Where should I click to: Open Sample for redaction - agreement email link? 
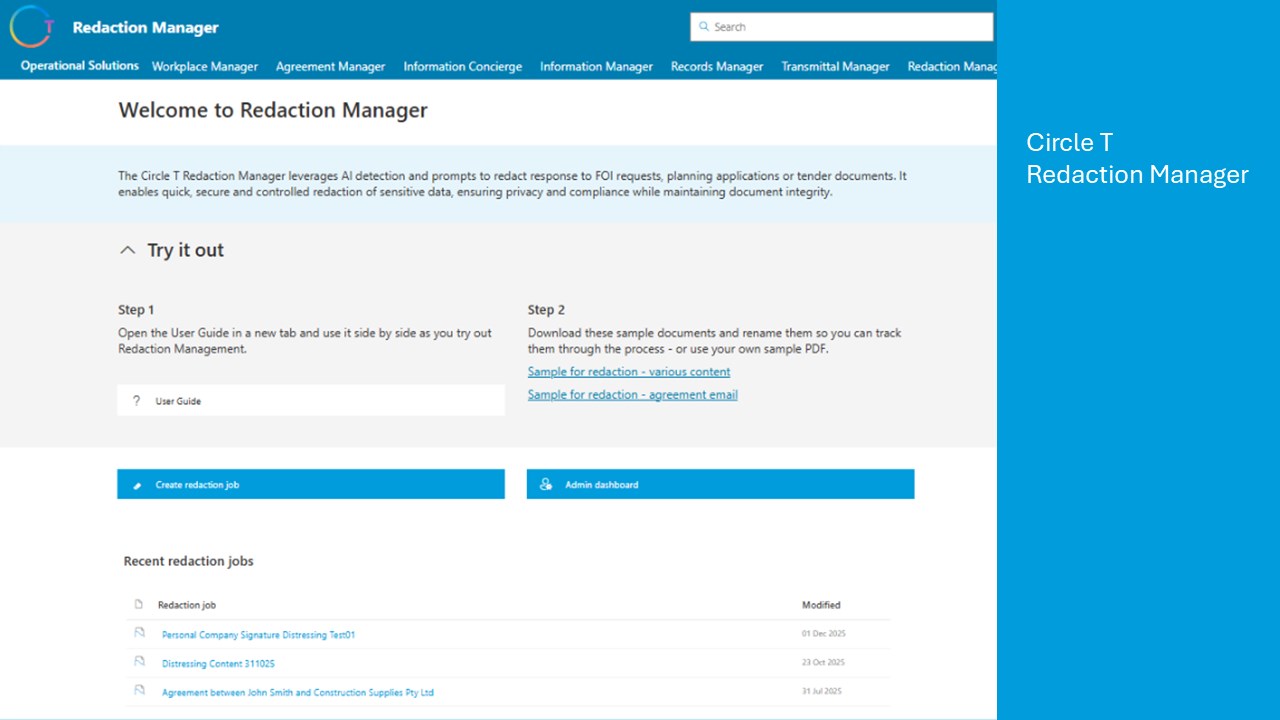click(x=633, y=395)
